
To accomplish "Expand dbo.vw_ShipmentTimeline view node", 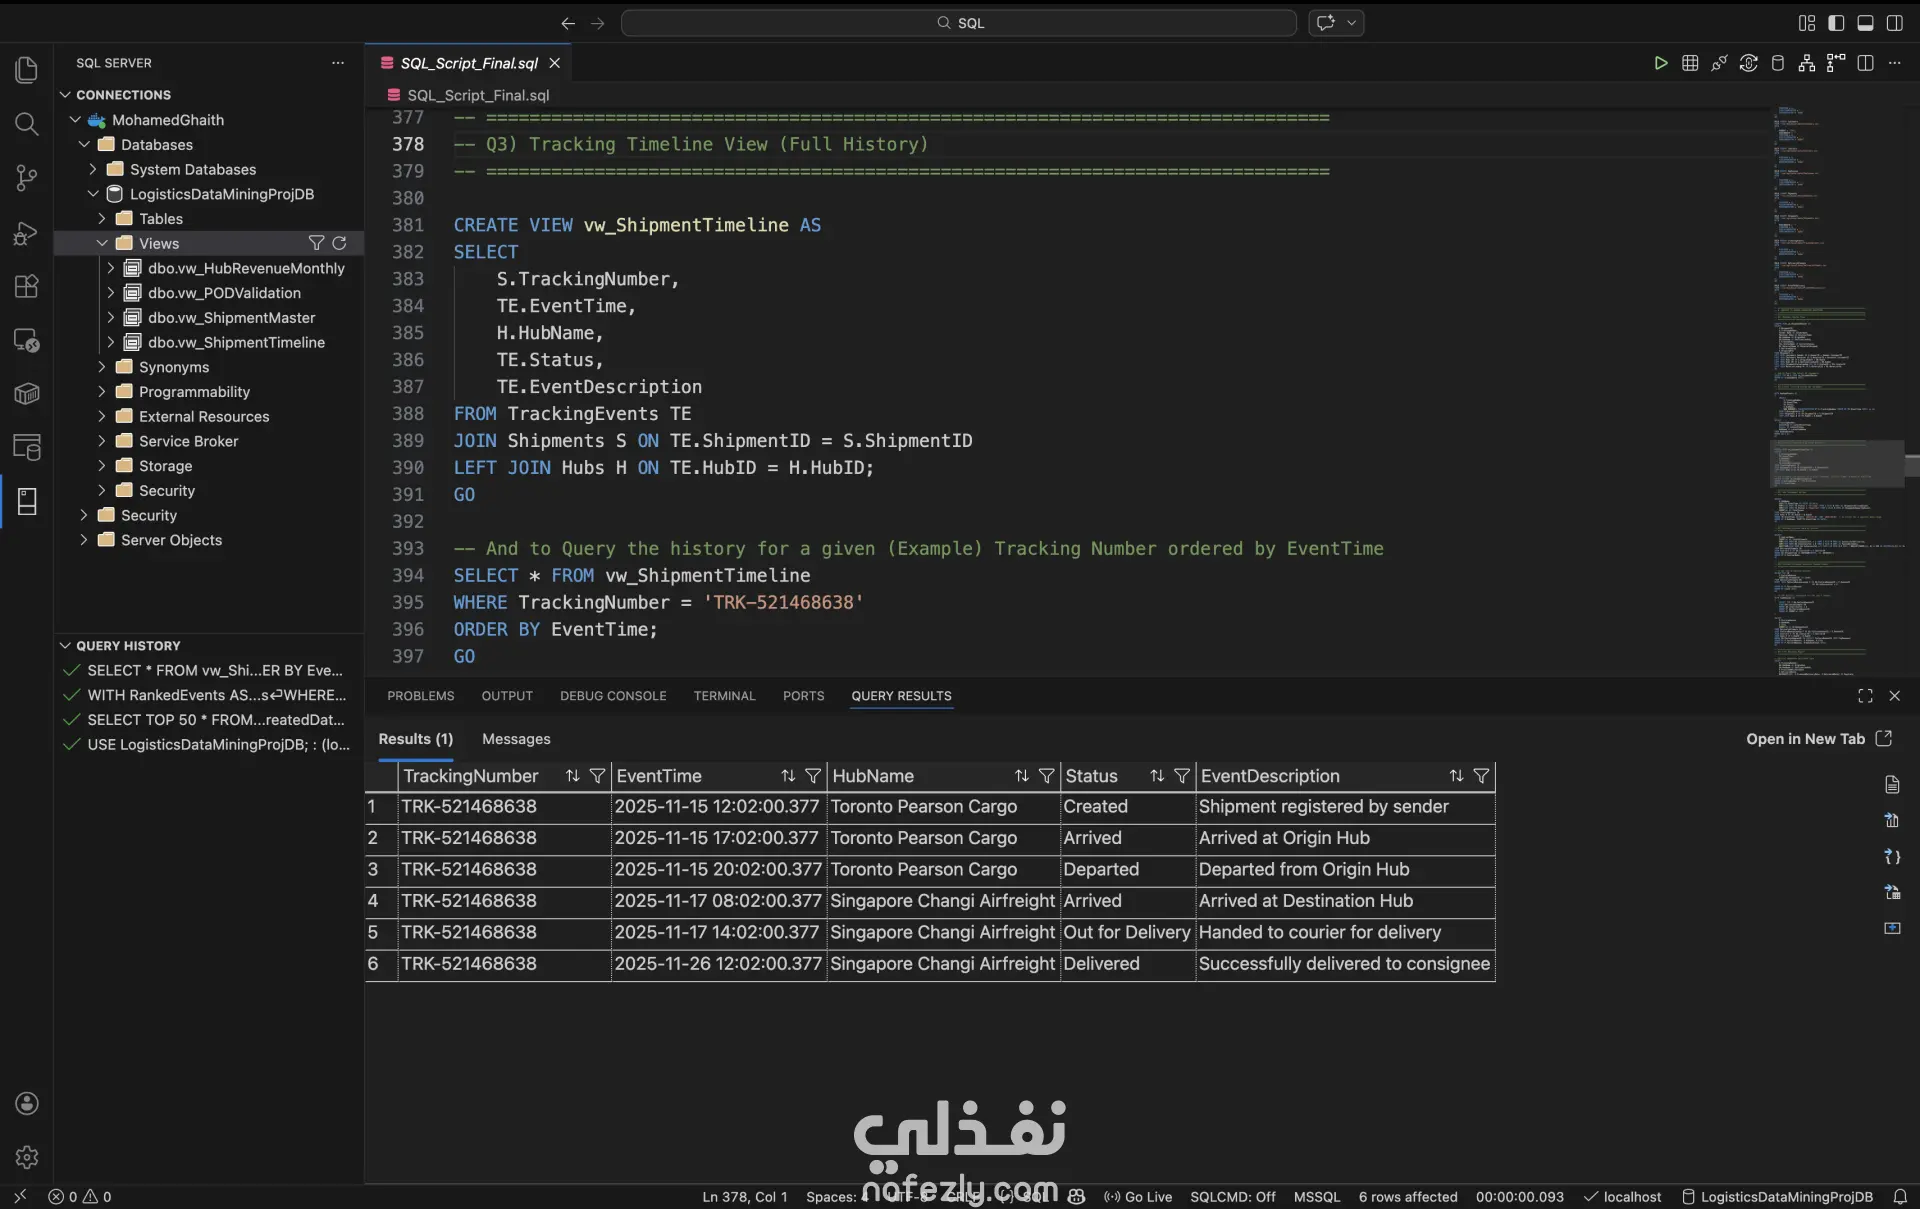I will [111, 342].
